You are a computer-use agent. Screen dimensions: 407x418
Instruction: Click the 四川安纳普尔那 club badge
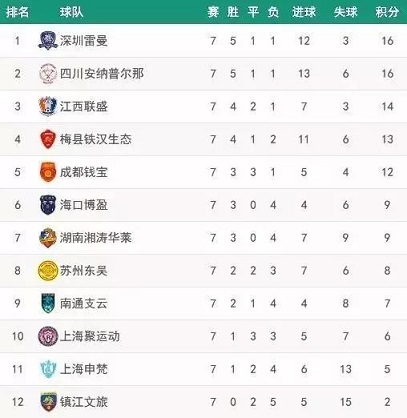(x=48, y=73)
